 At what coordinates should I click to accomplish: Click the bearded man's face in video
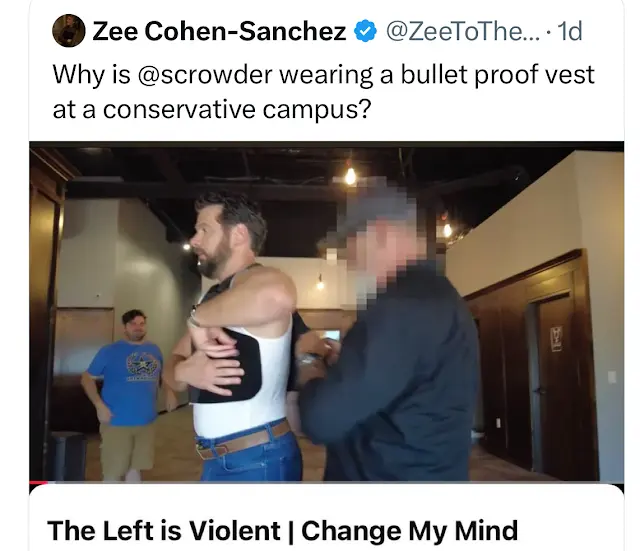pos(212,241)
